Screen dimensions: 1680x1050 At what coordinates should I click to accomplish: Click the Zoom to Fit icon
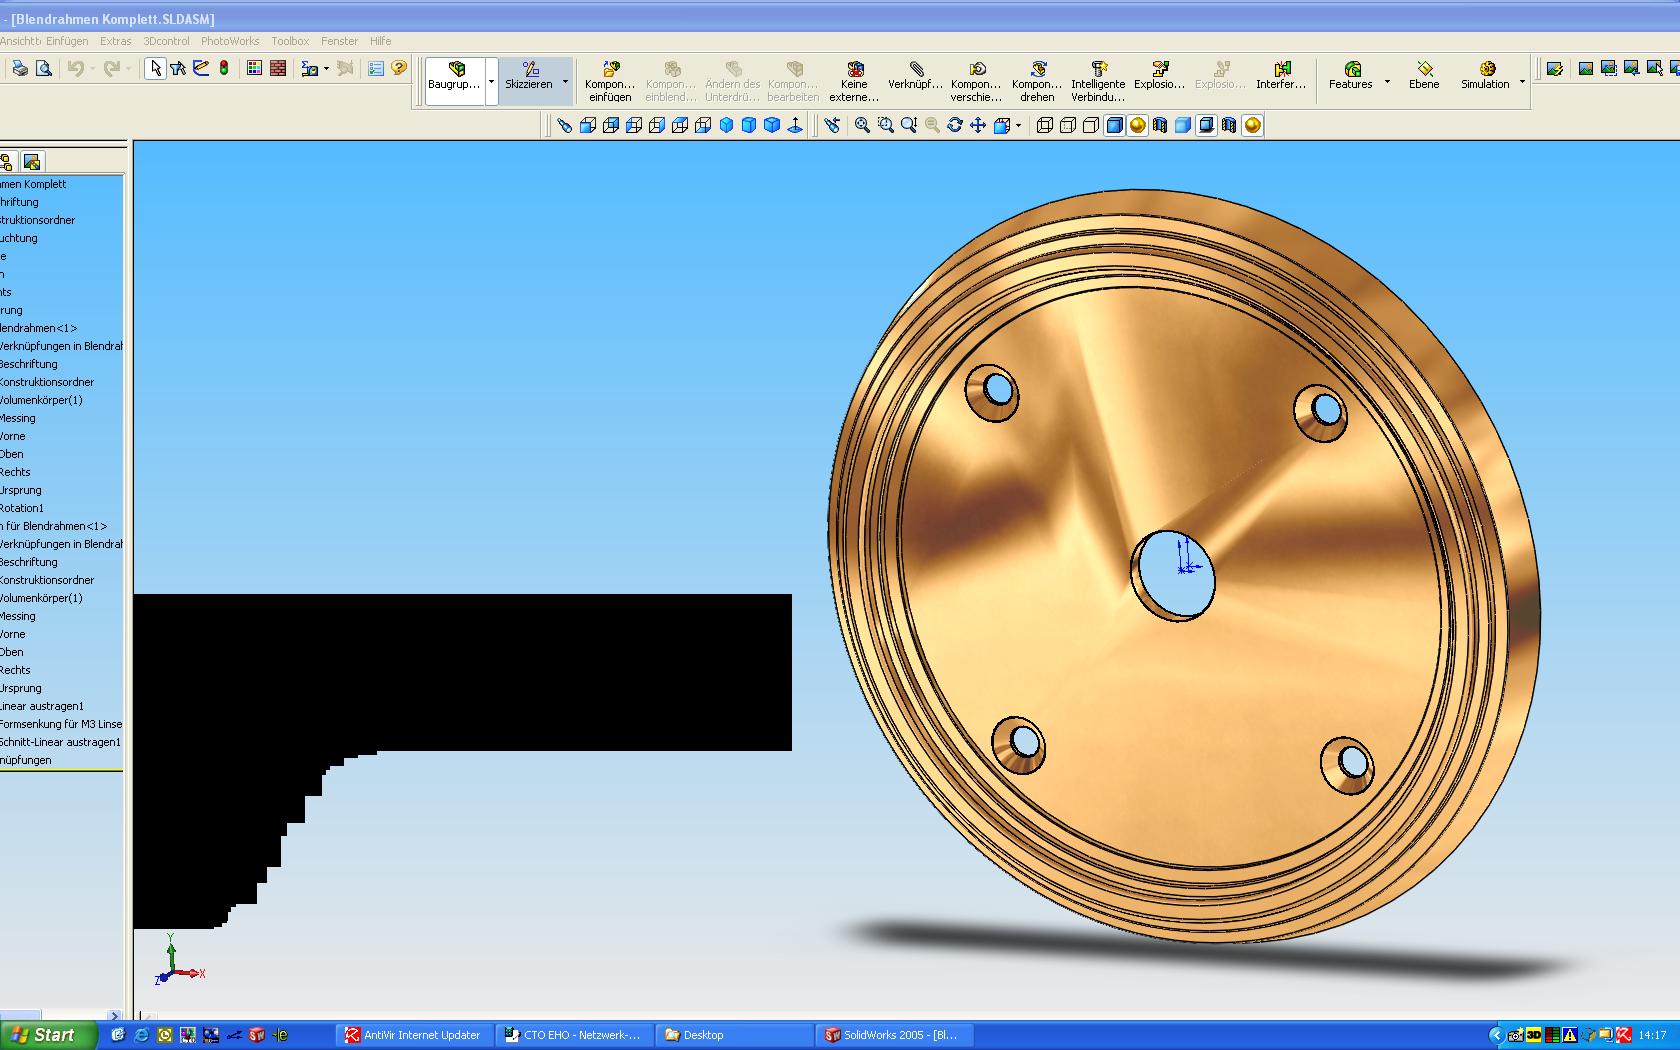(x=862, y=125)
